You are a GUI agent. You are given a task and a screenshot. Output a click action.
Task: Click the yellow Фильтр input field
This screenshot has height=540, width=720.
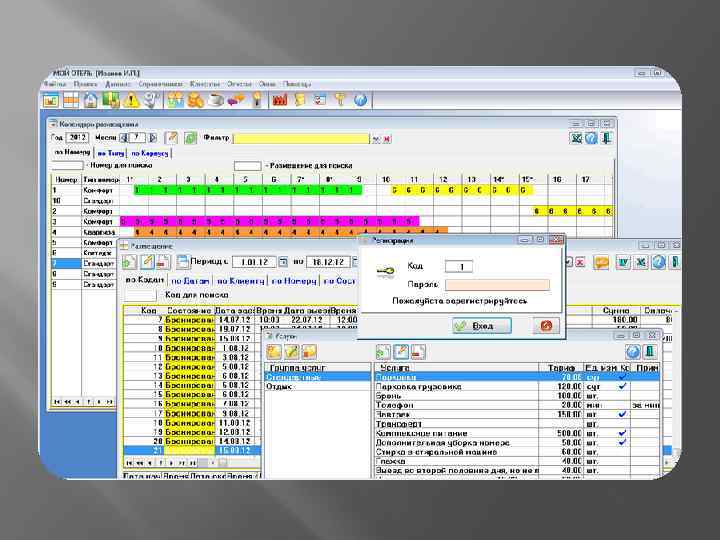pos(301,138)
